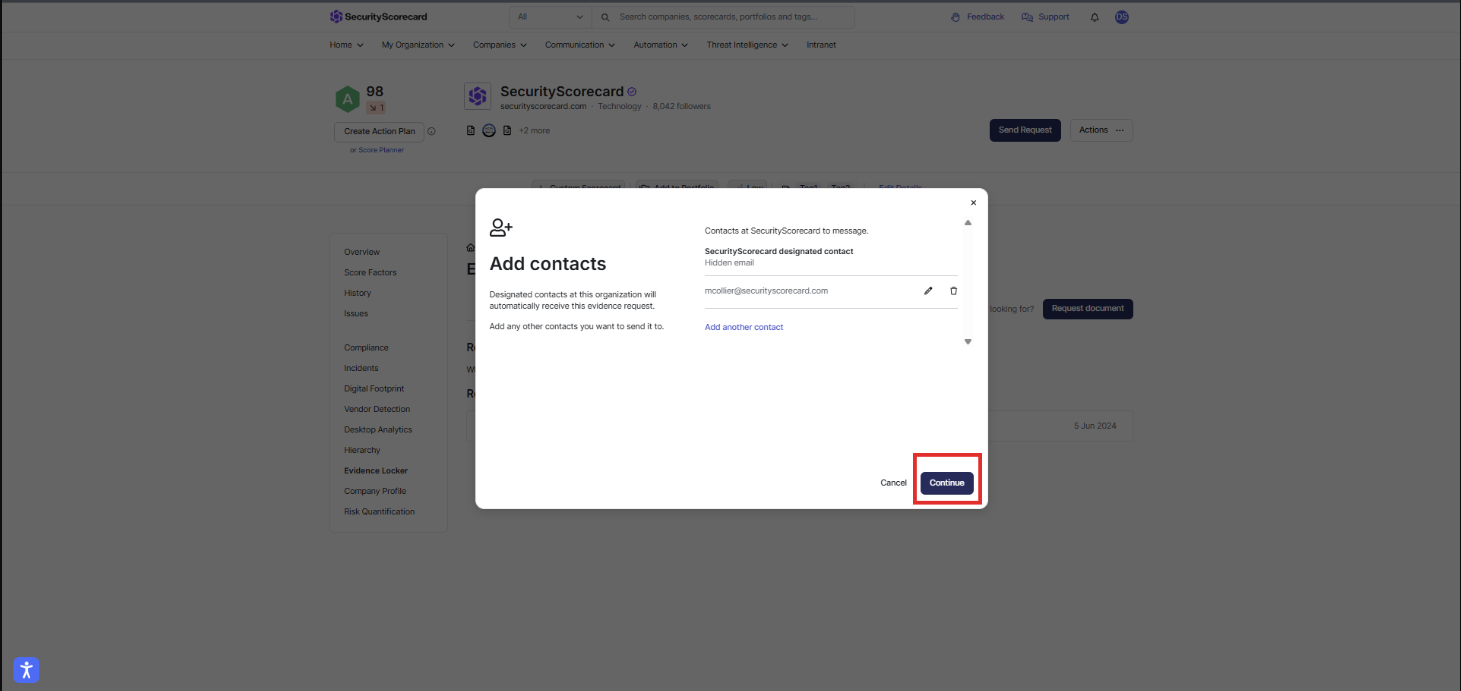
Task: Open notifications bell icon
Action: (1094, 17)
